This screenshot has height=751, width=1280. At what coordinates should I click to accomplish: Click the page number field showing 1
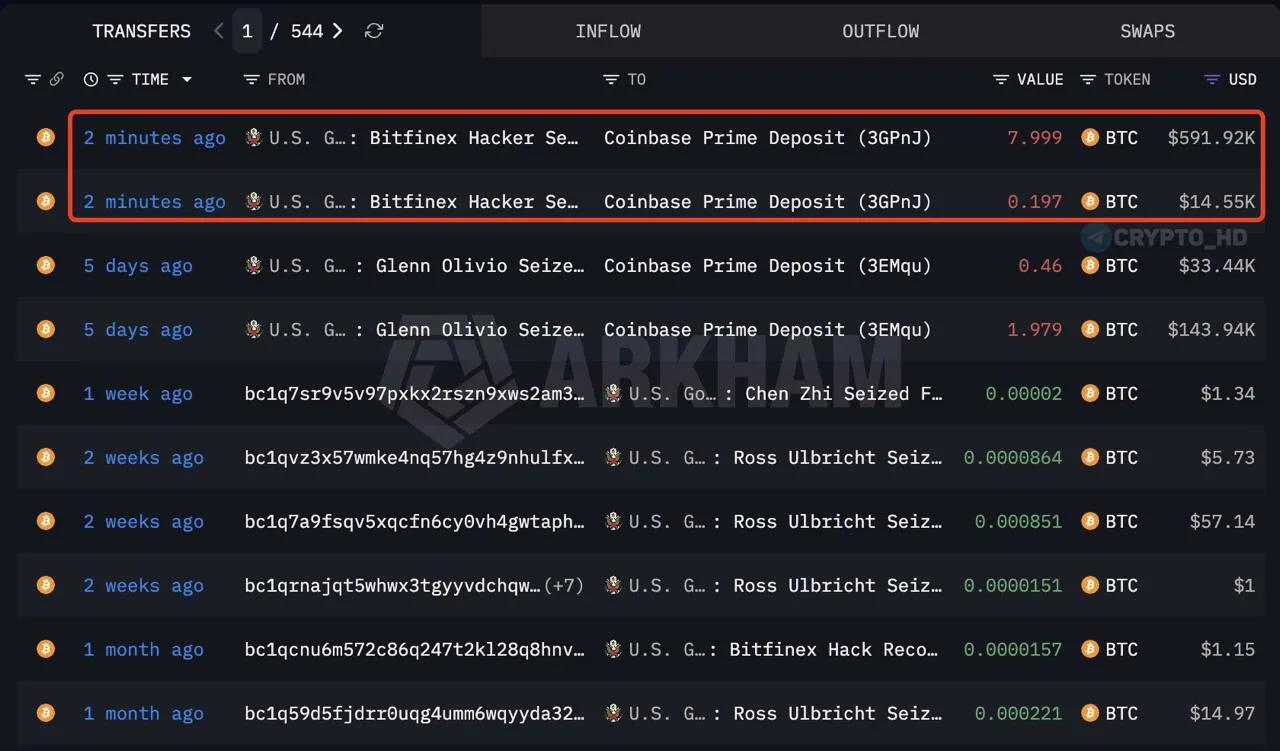(x=247, y=31)
